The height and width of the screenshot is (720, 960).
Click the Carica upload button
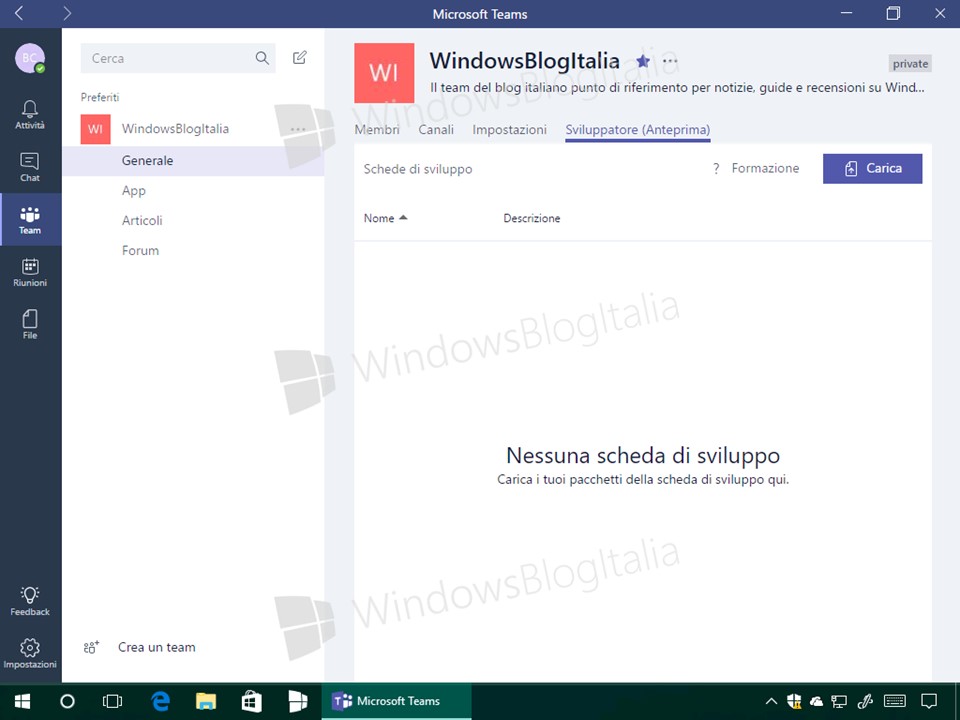coord(872,168)
